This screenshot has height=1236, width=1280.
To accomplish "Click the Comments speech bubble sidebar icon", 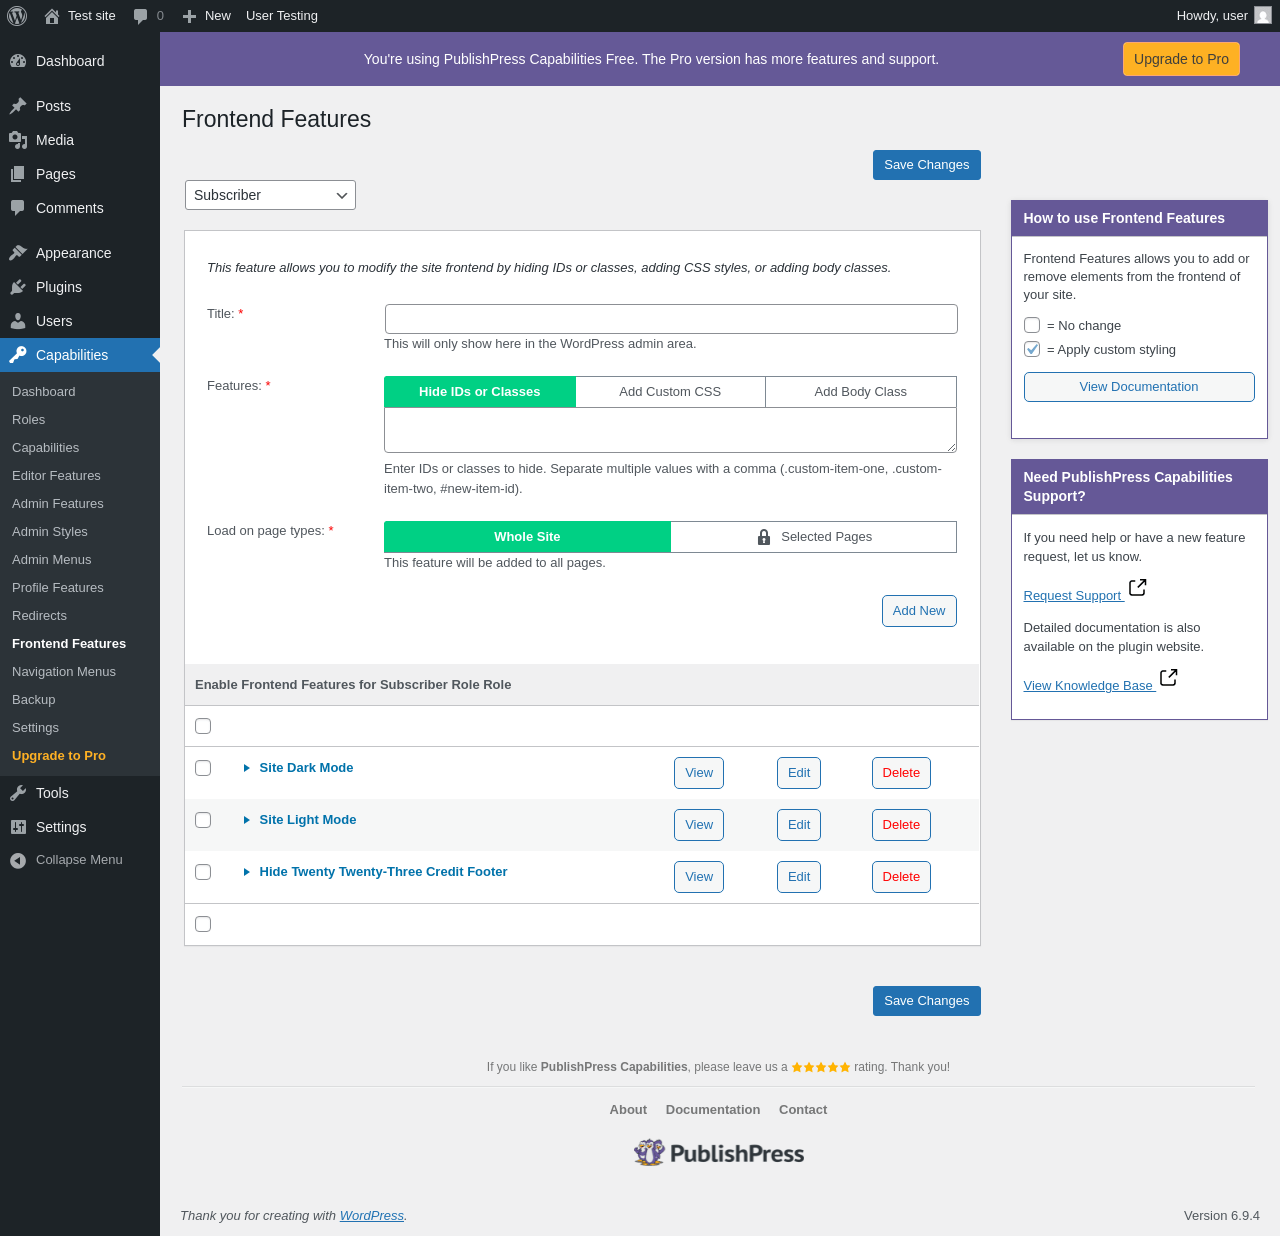I will pos(18,208).
